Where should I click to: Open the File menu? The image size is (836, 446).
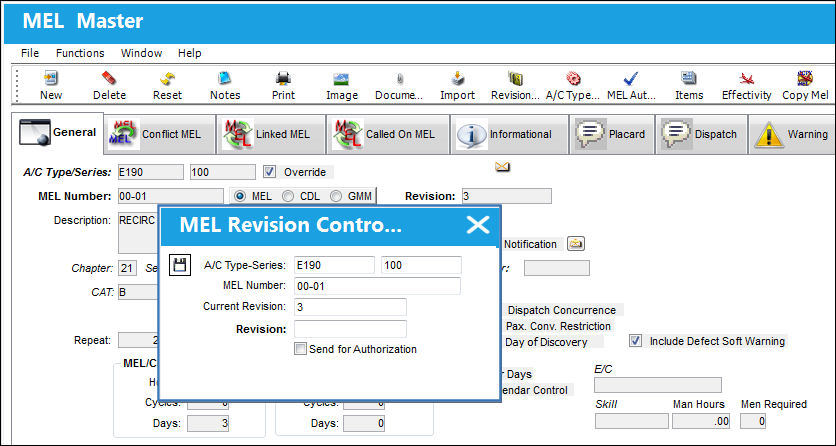point(30,53)
